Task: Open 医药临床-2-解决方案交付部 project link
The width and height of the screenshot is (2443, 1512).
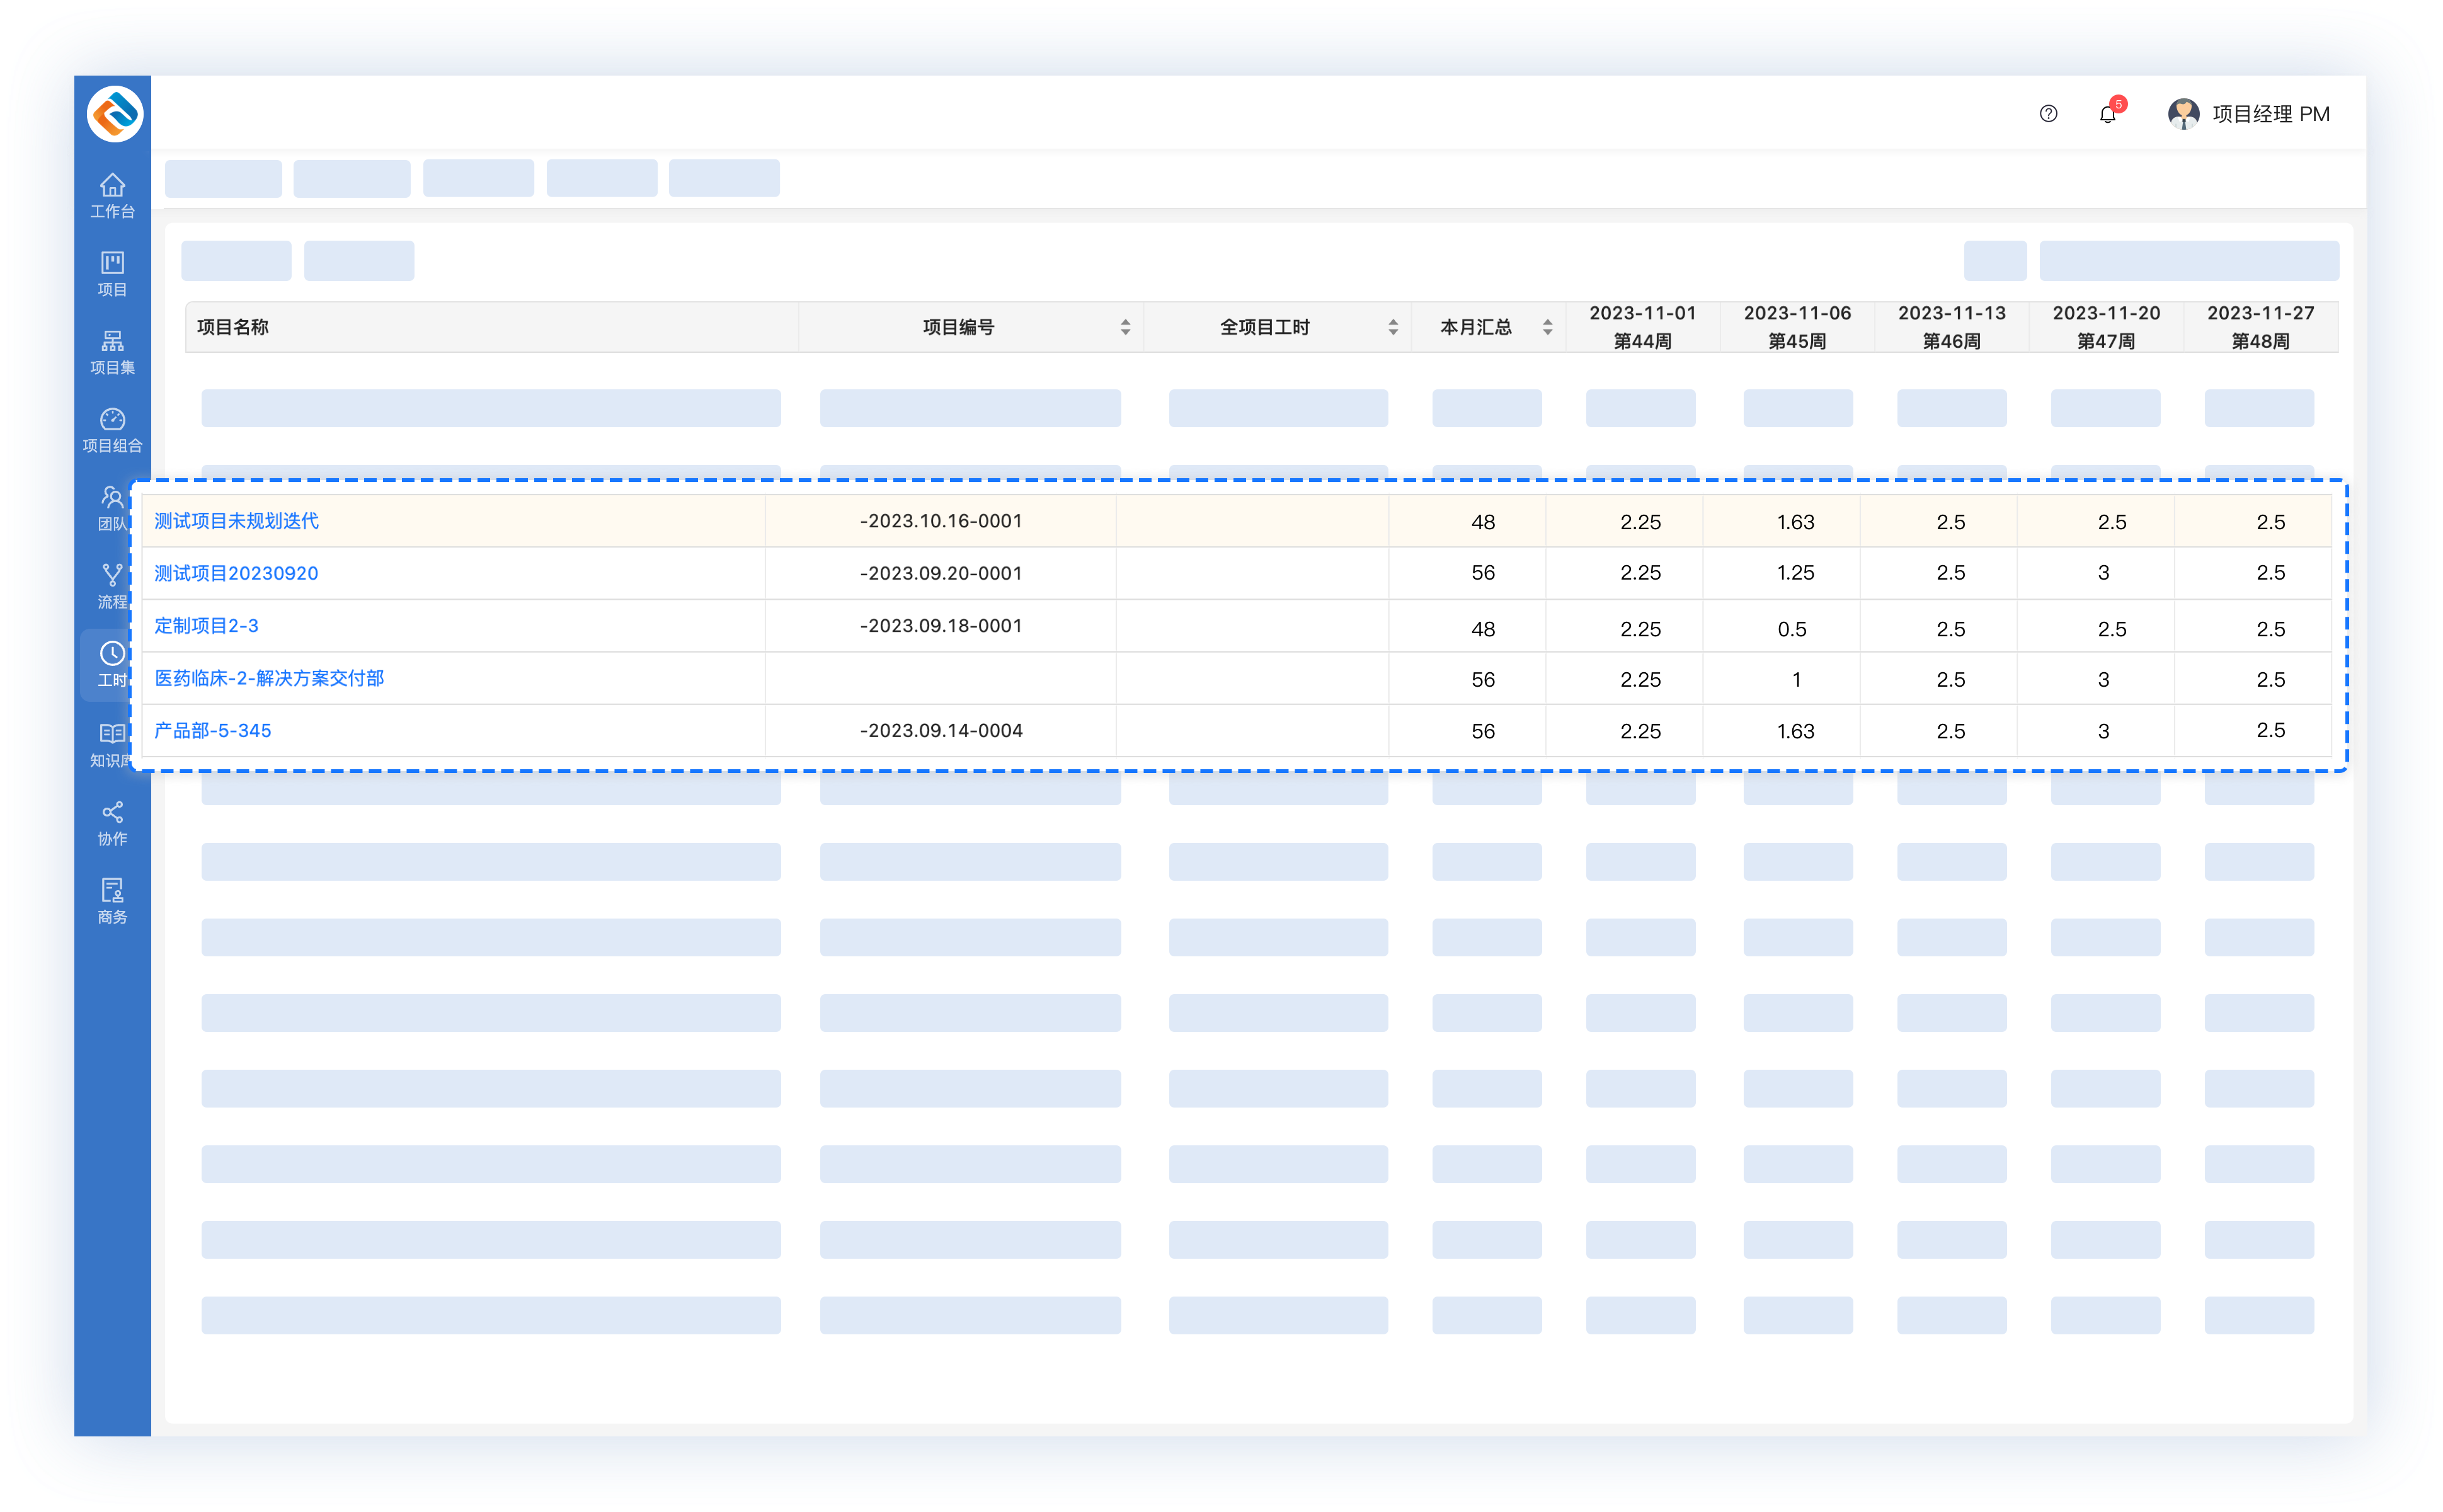Action: point(269,678)
